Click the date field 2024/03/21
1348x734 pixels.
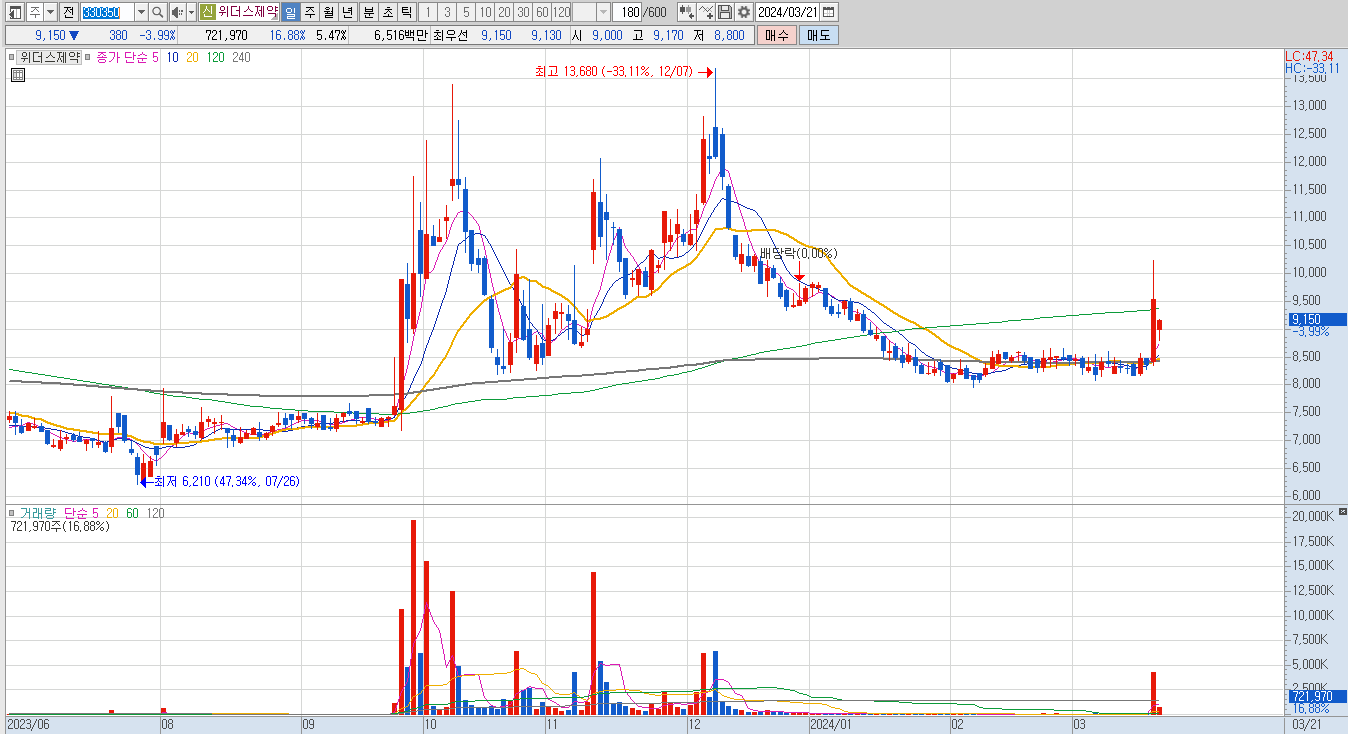(x=788, y=12)
